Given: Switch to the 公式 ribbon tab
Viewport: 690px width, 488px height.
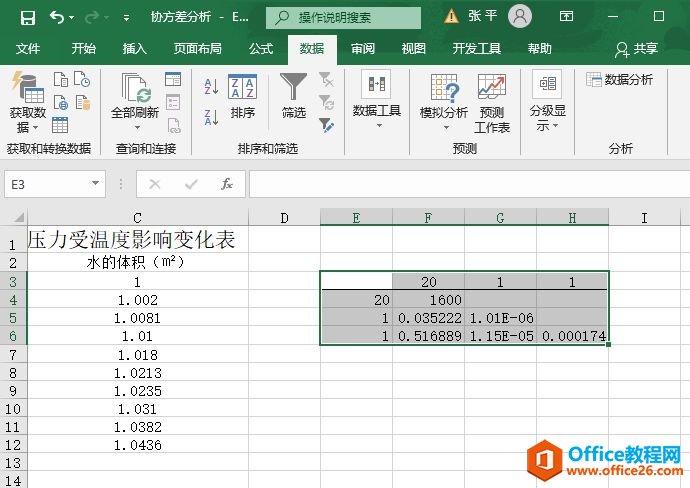Looking at the screenshot, I should click(x=261, y=48).
